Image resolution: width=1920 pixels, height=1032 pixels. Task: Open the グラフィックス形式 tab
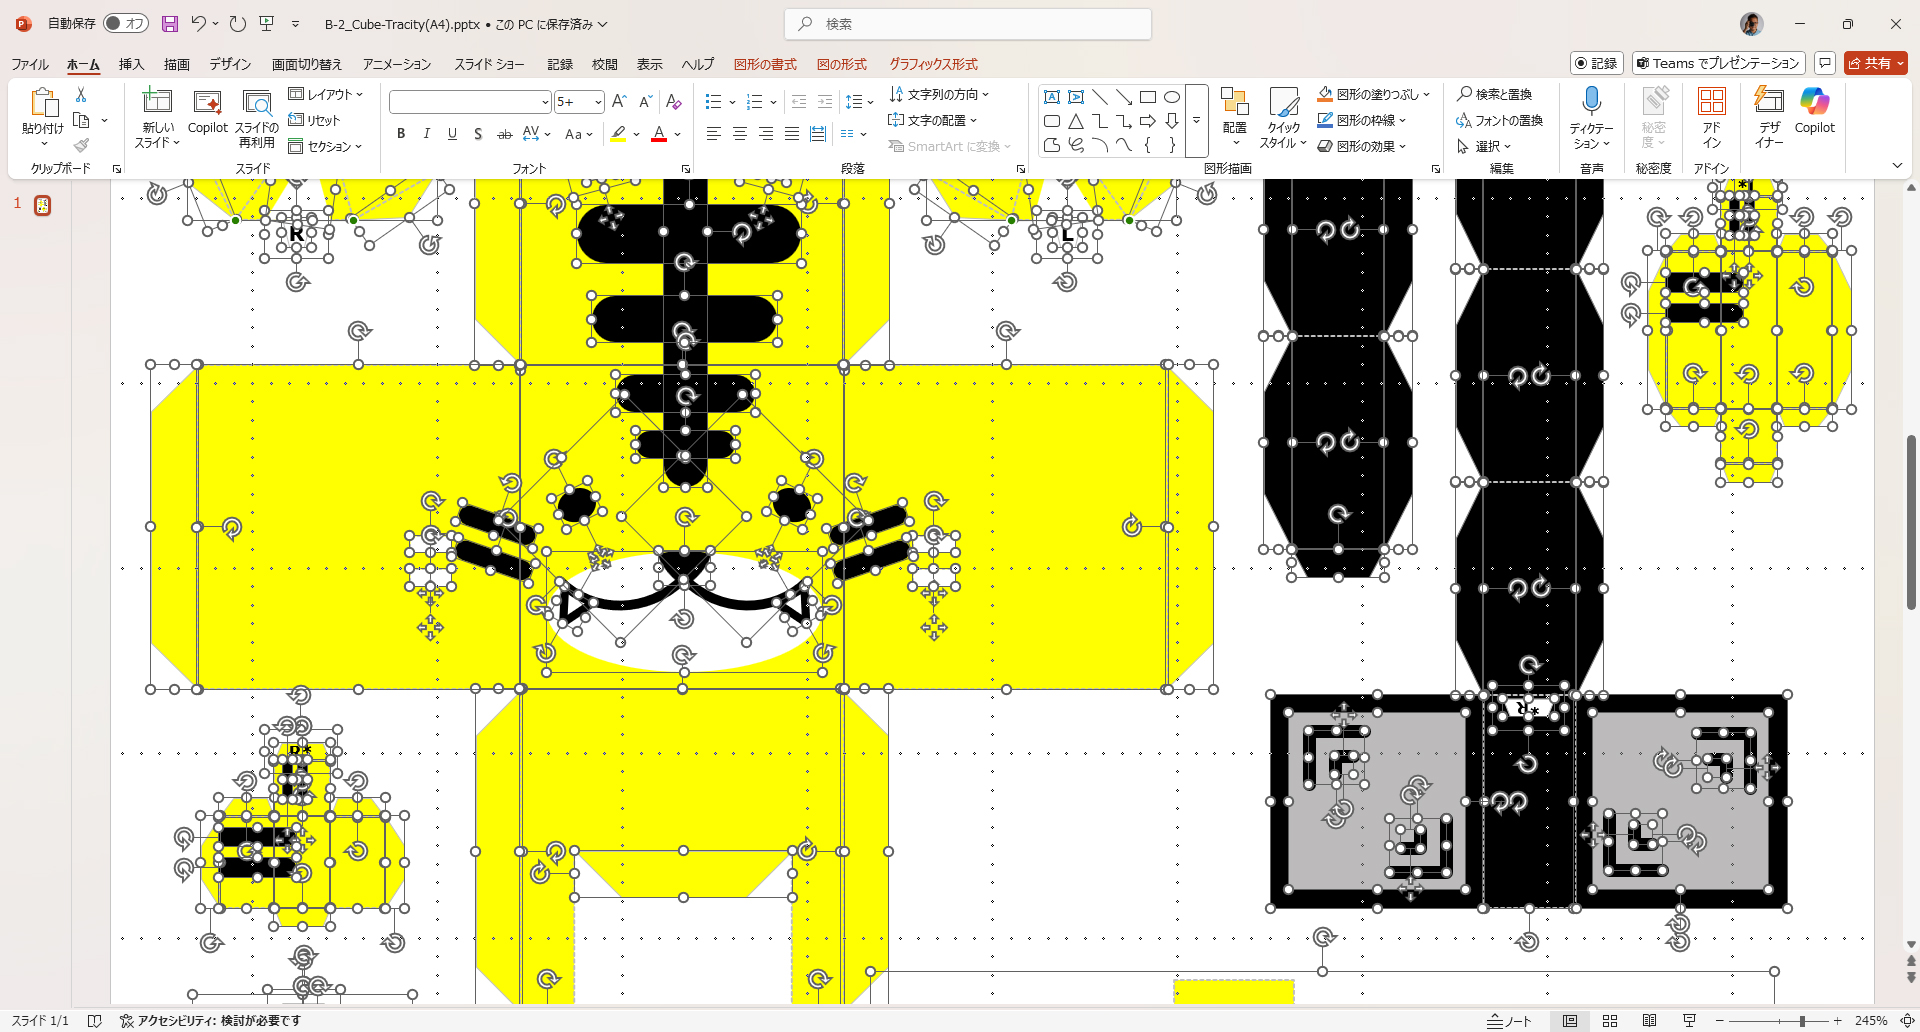pyautogui.click(x=933, y=64)
